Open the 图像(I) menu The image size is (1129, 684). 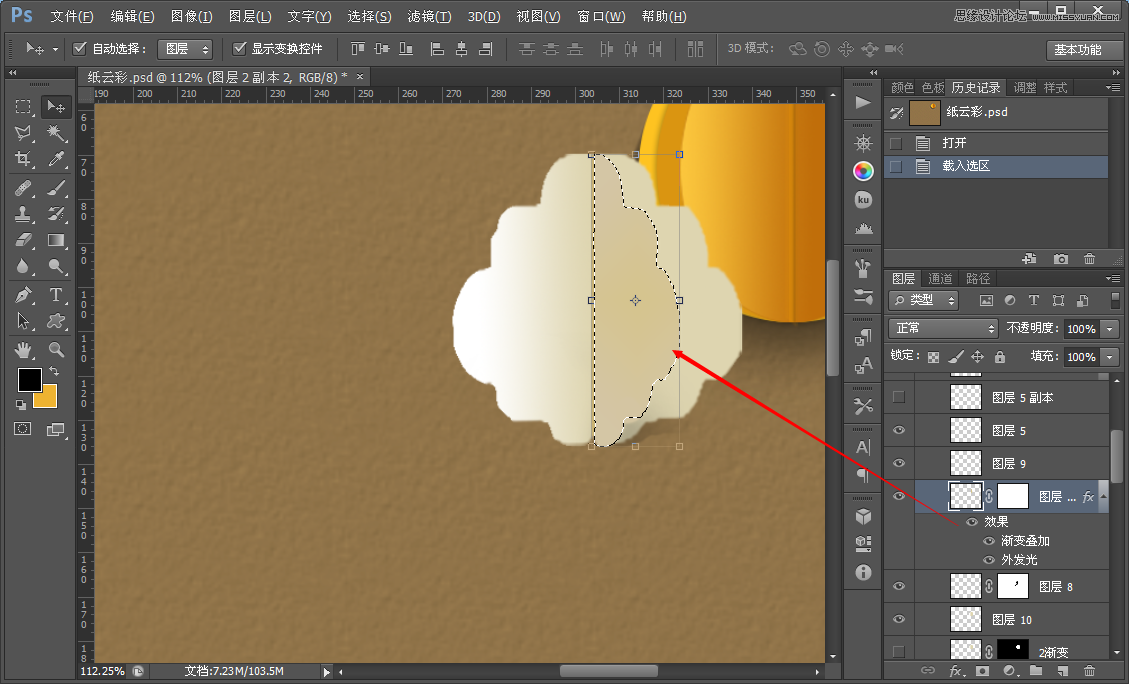[x=192, y=16]
